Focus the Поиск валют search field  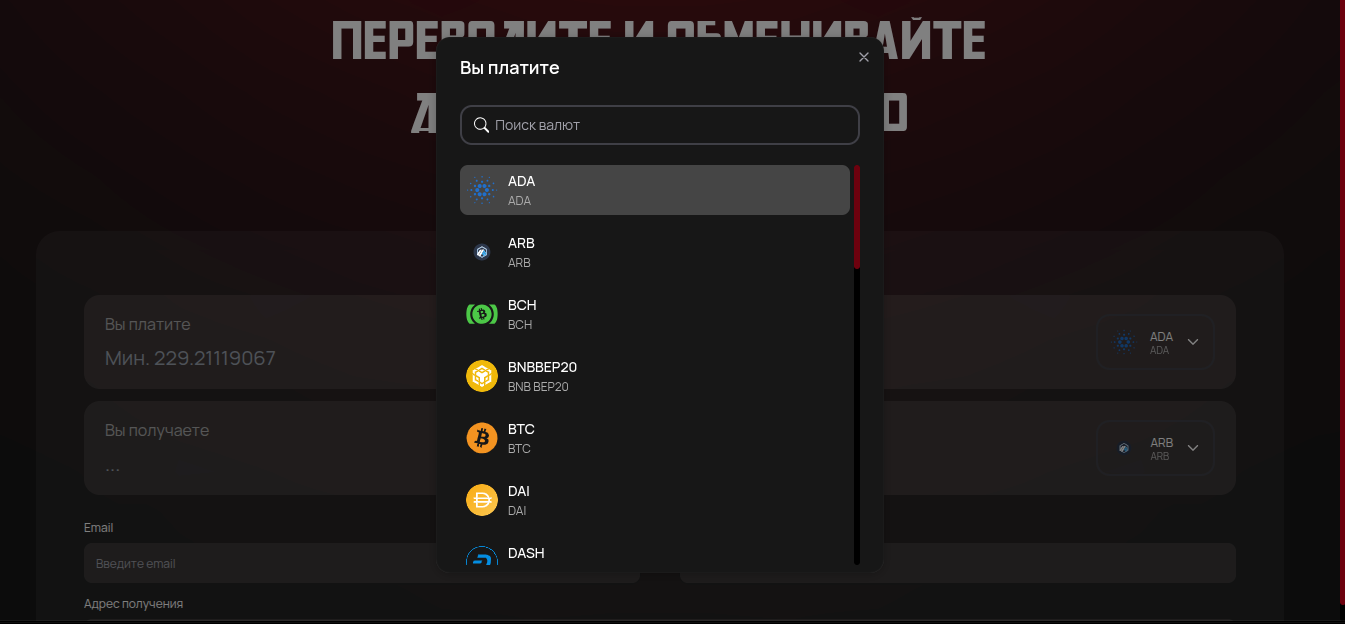point(660,125)
